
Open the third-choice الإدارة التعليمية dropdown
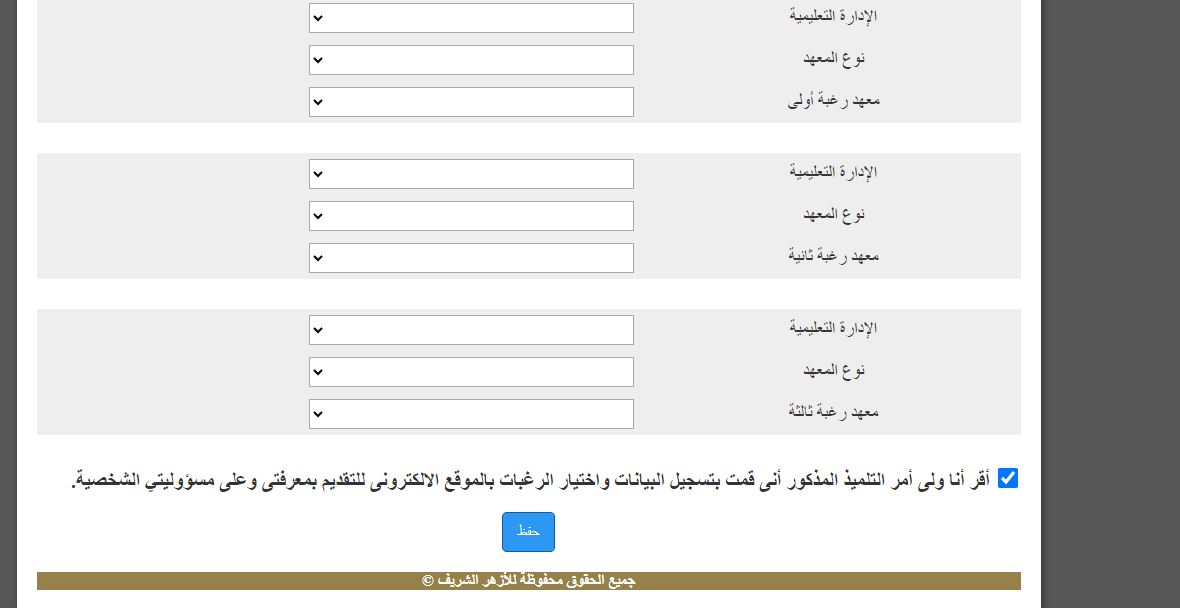click(x=471, y=330)
